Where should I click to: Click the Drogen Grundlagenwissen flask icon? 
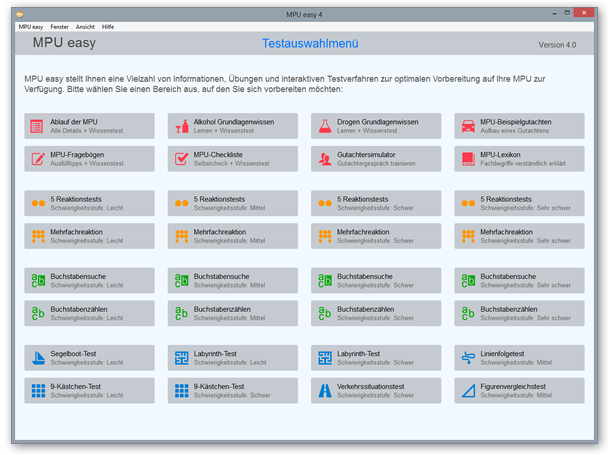325,126
